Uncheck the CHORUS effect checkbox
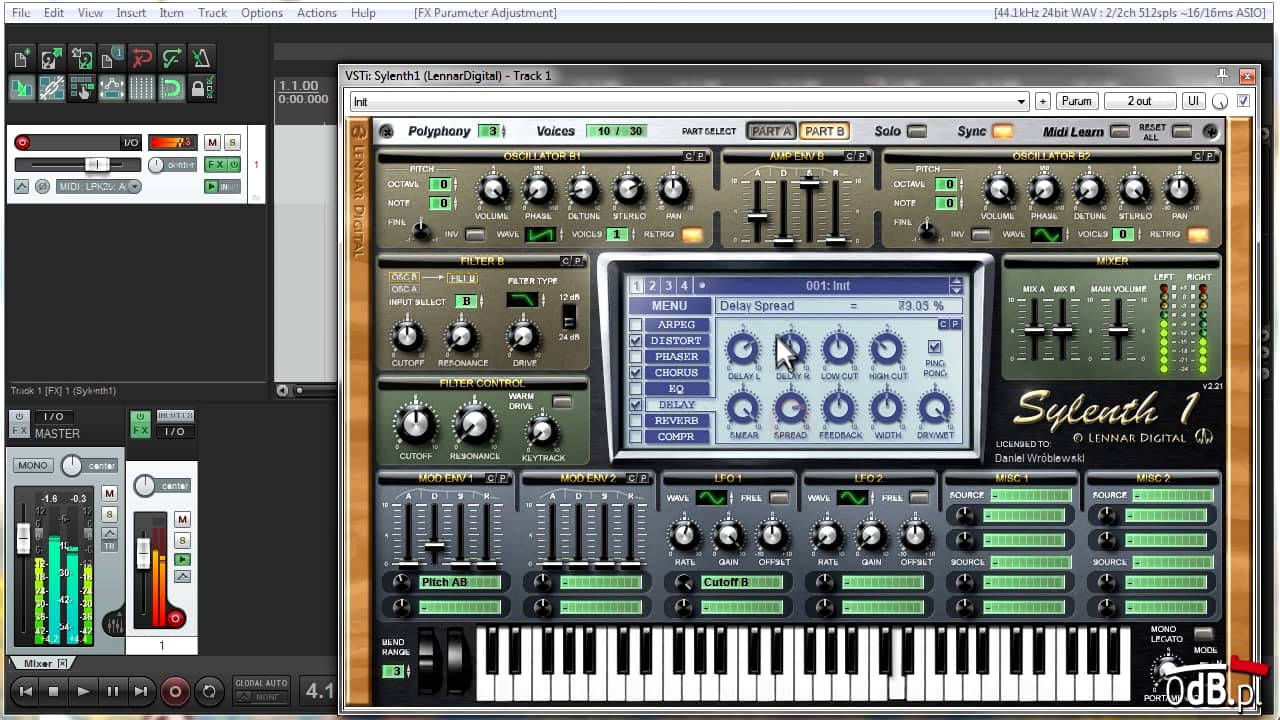The width and height of the screenshot is (1280, 720). coord(635,373)
